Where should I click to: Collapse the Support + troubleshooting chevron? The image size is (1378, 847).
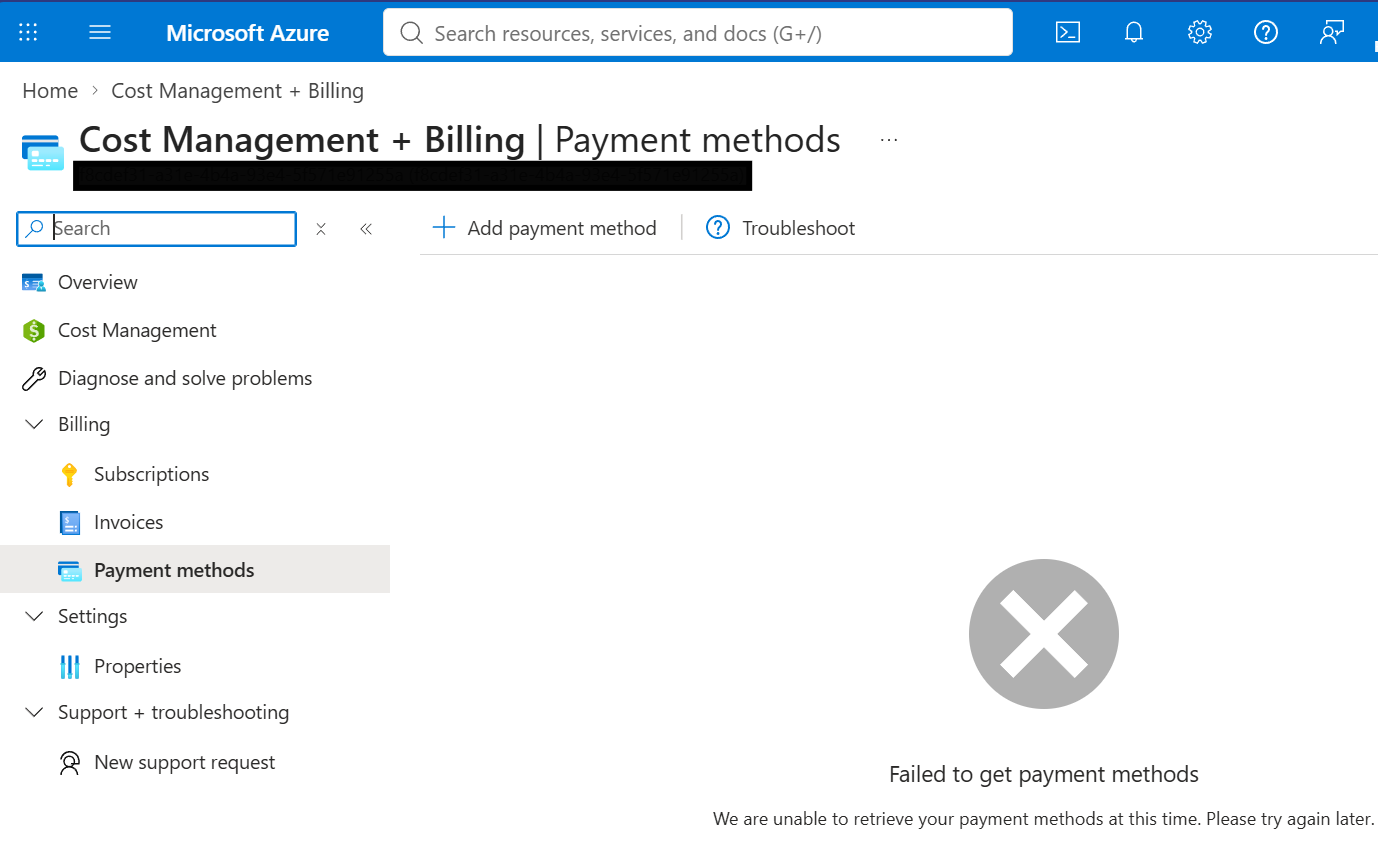tap(34, 713)
